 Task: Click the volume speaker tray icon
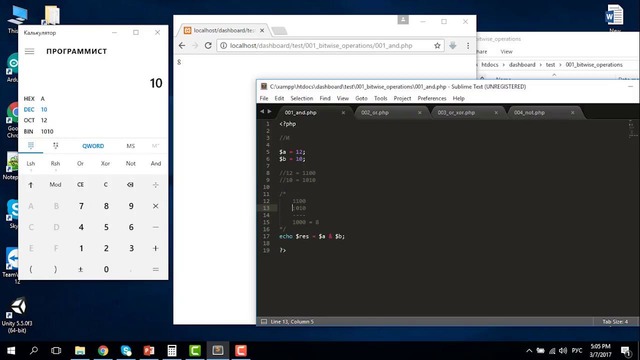click(563, 351)
